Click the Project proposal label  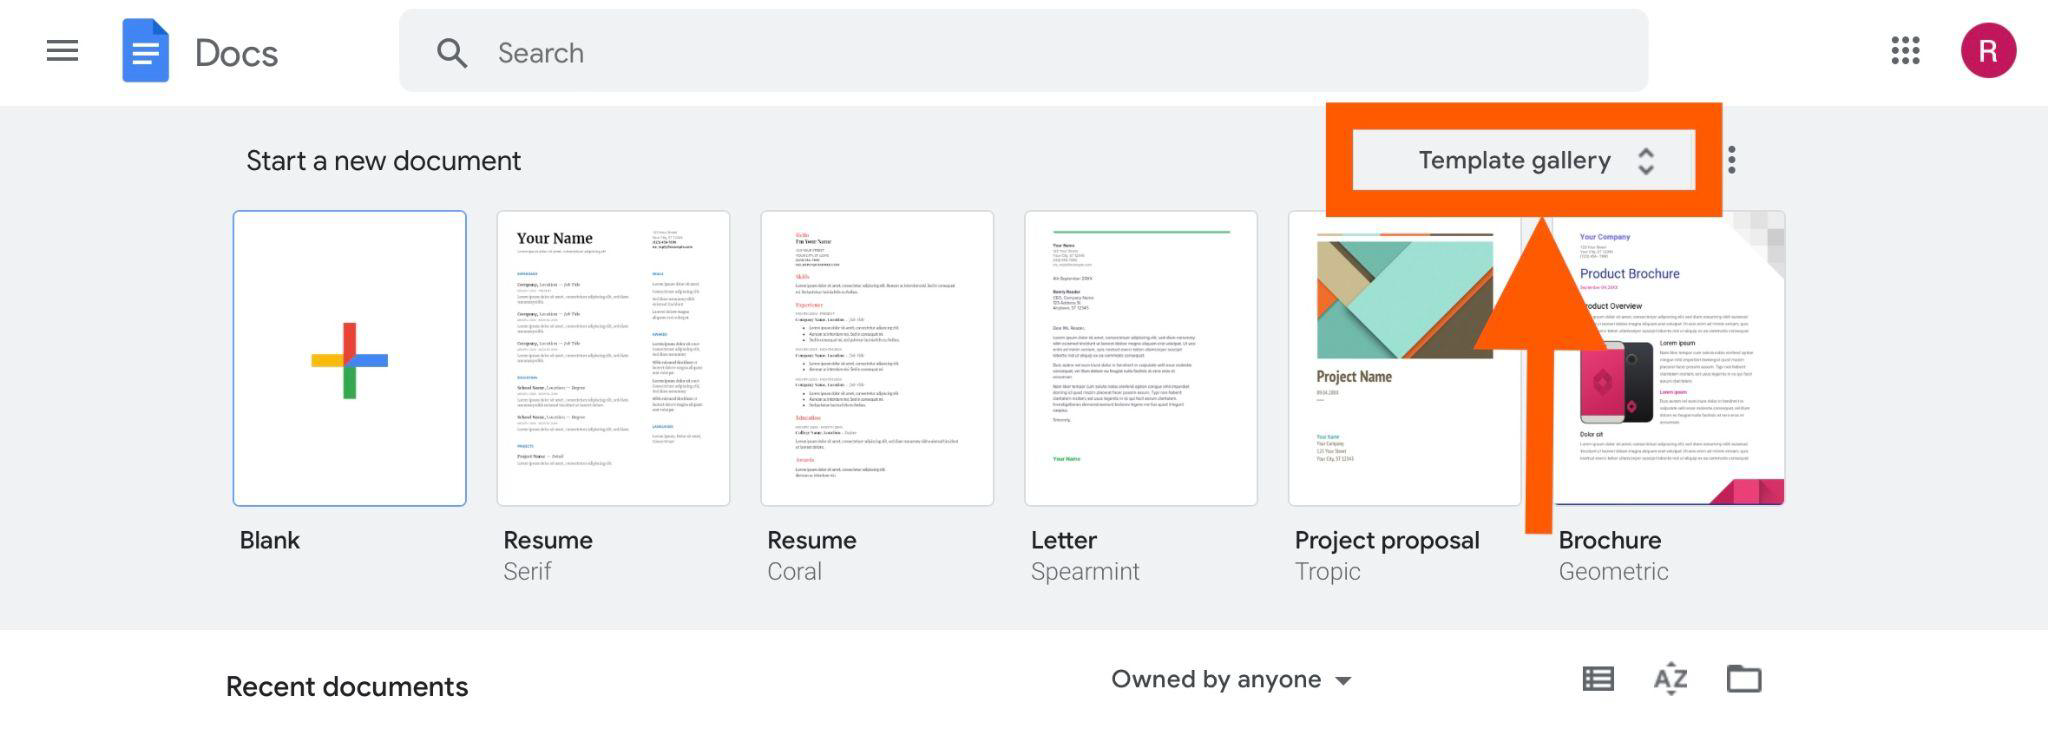click(x=1387, y=541)
